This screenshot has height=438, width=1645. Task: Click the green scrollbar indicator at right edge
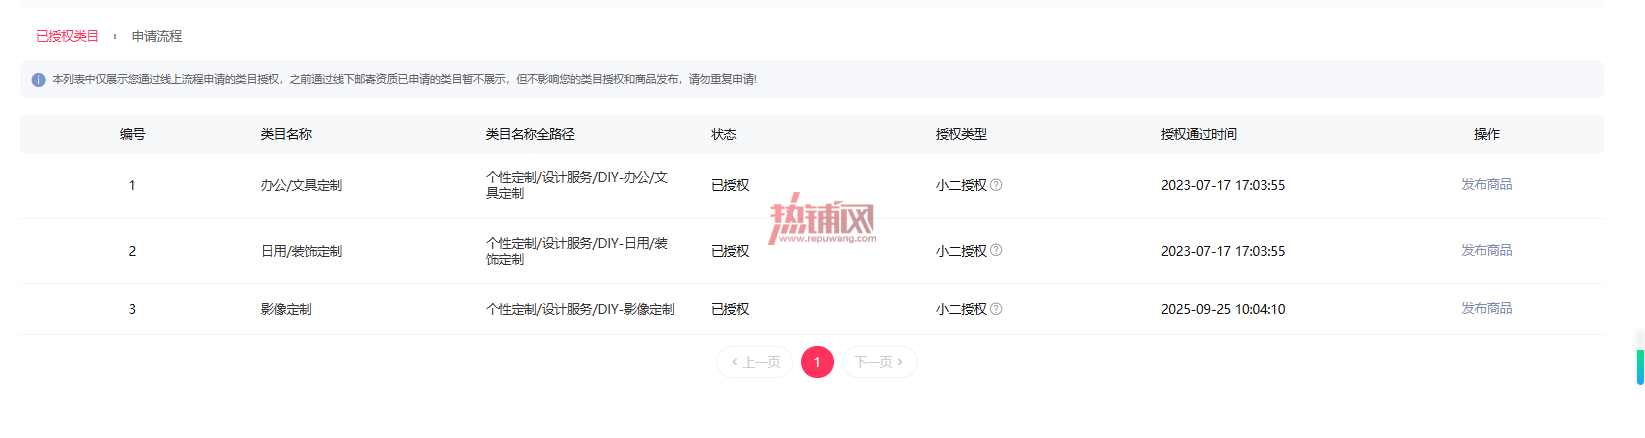(1641, 367)
